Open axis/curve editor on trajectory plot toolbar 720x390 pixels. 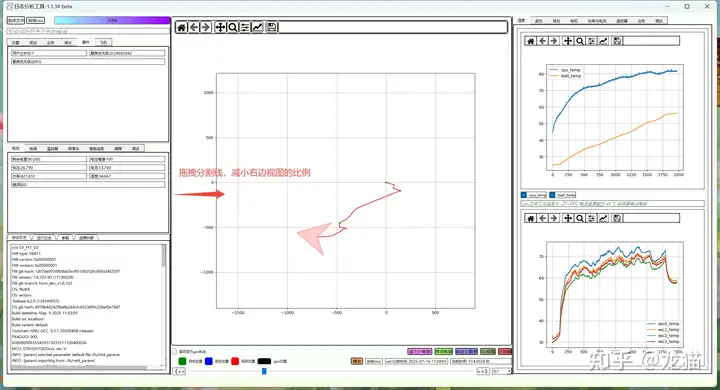point(258,28)
